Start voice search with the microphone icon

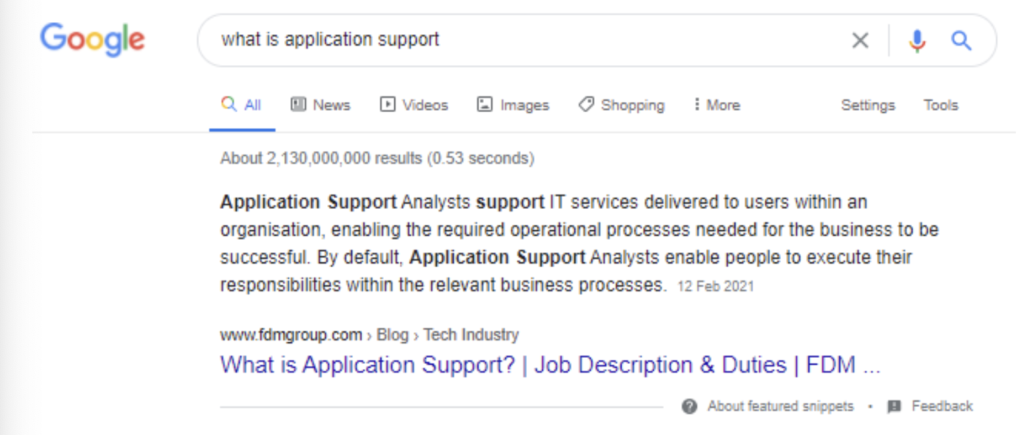[917, 40]
